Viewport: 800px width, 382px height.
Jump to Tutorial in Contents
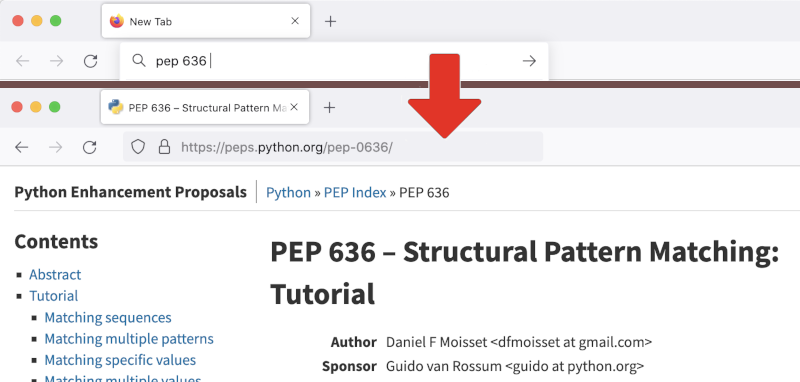[54, 296]
